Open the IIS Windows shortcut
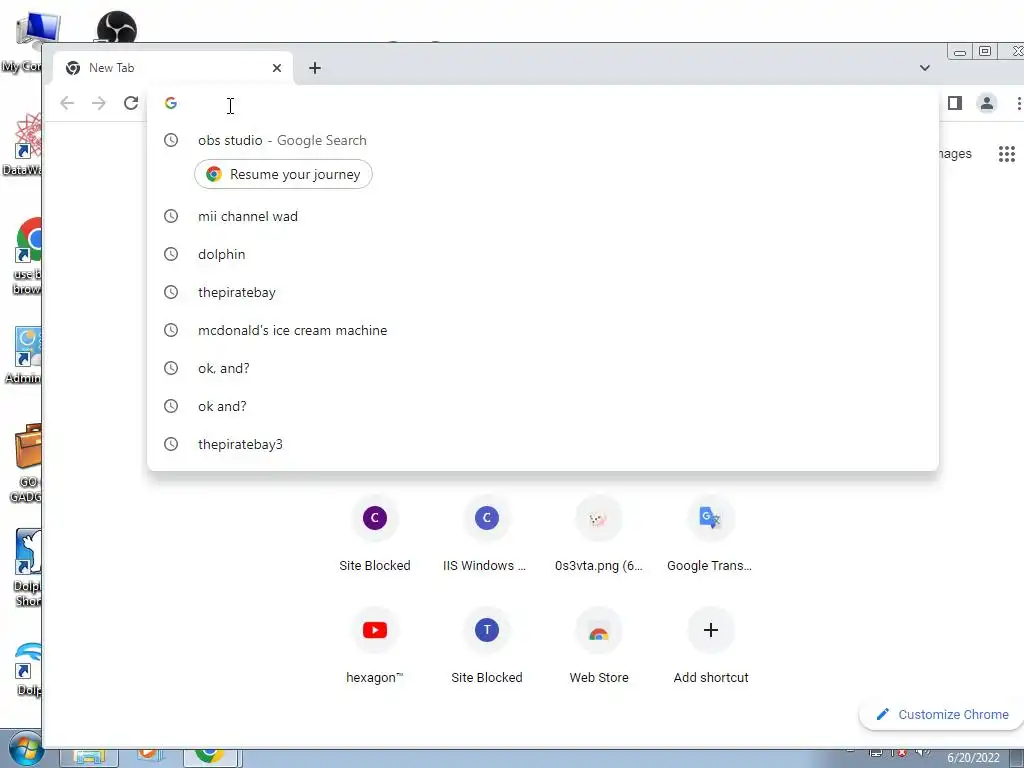 [487, 536]
